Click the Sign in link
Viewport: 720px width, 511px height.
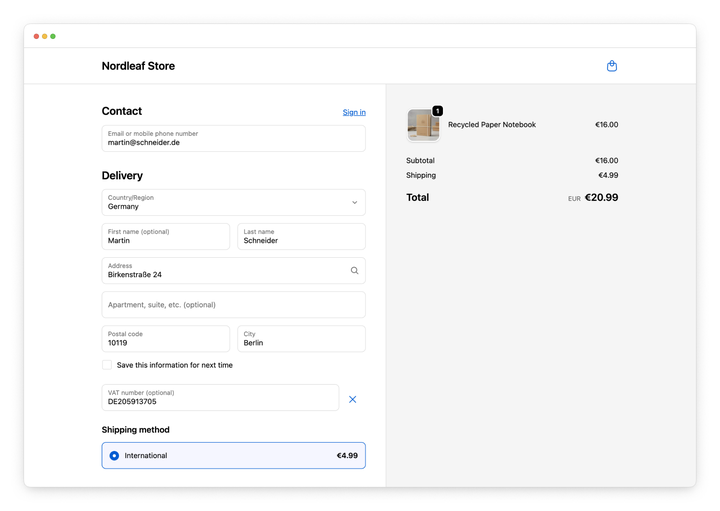tap(354, 112)
